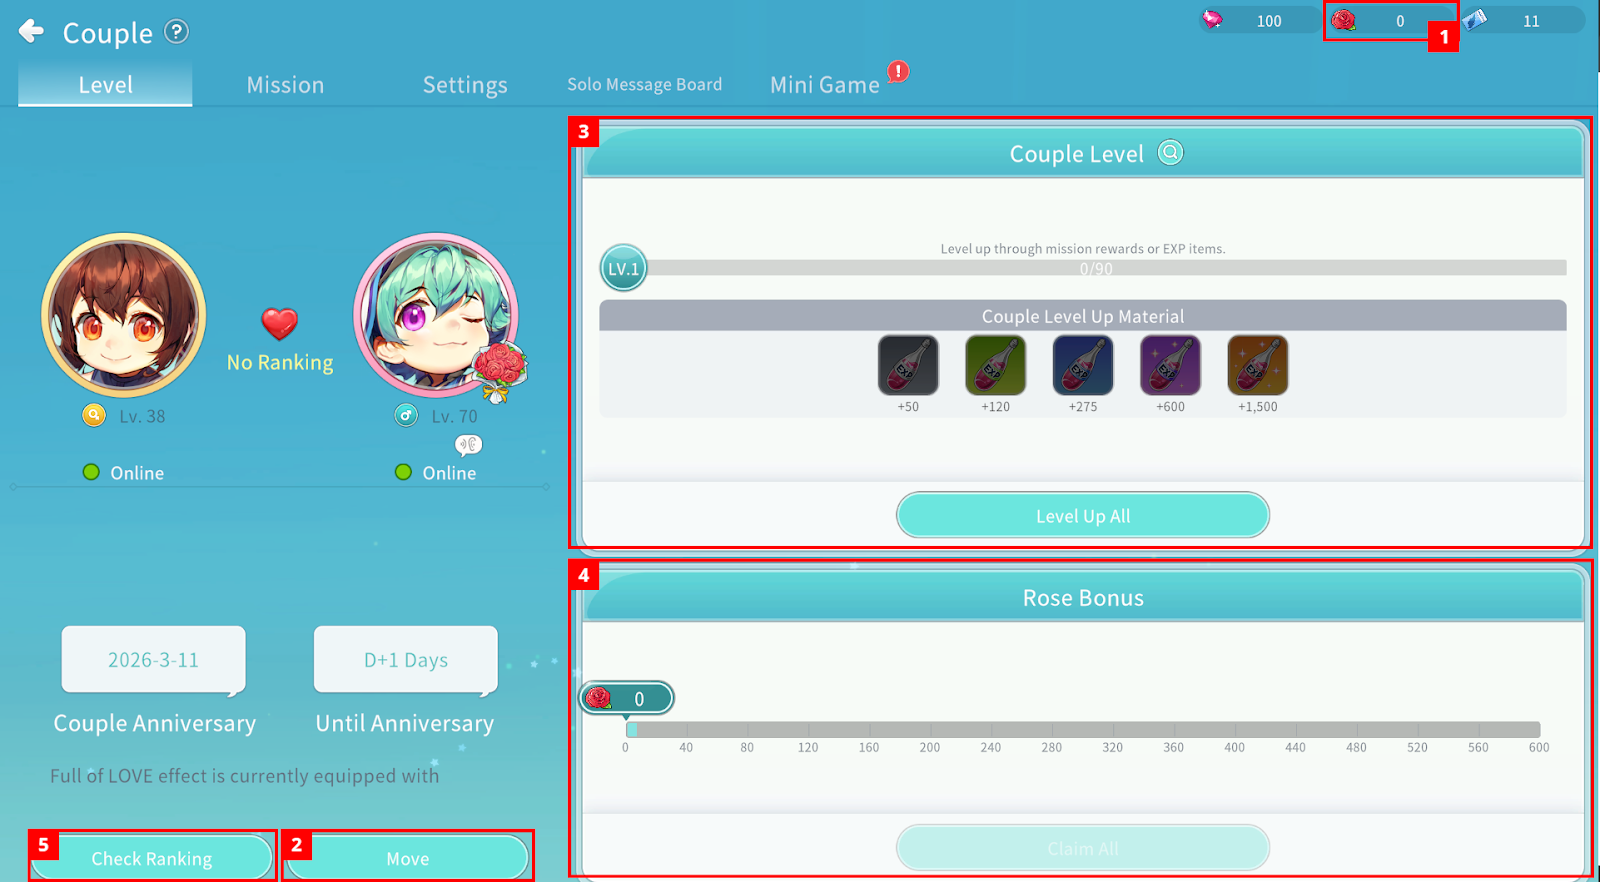Click the back arrow next to Couple
The image size is (1600, 882).
[x=31, y=32]
